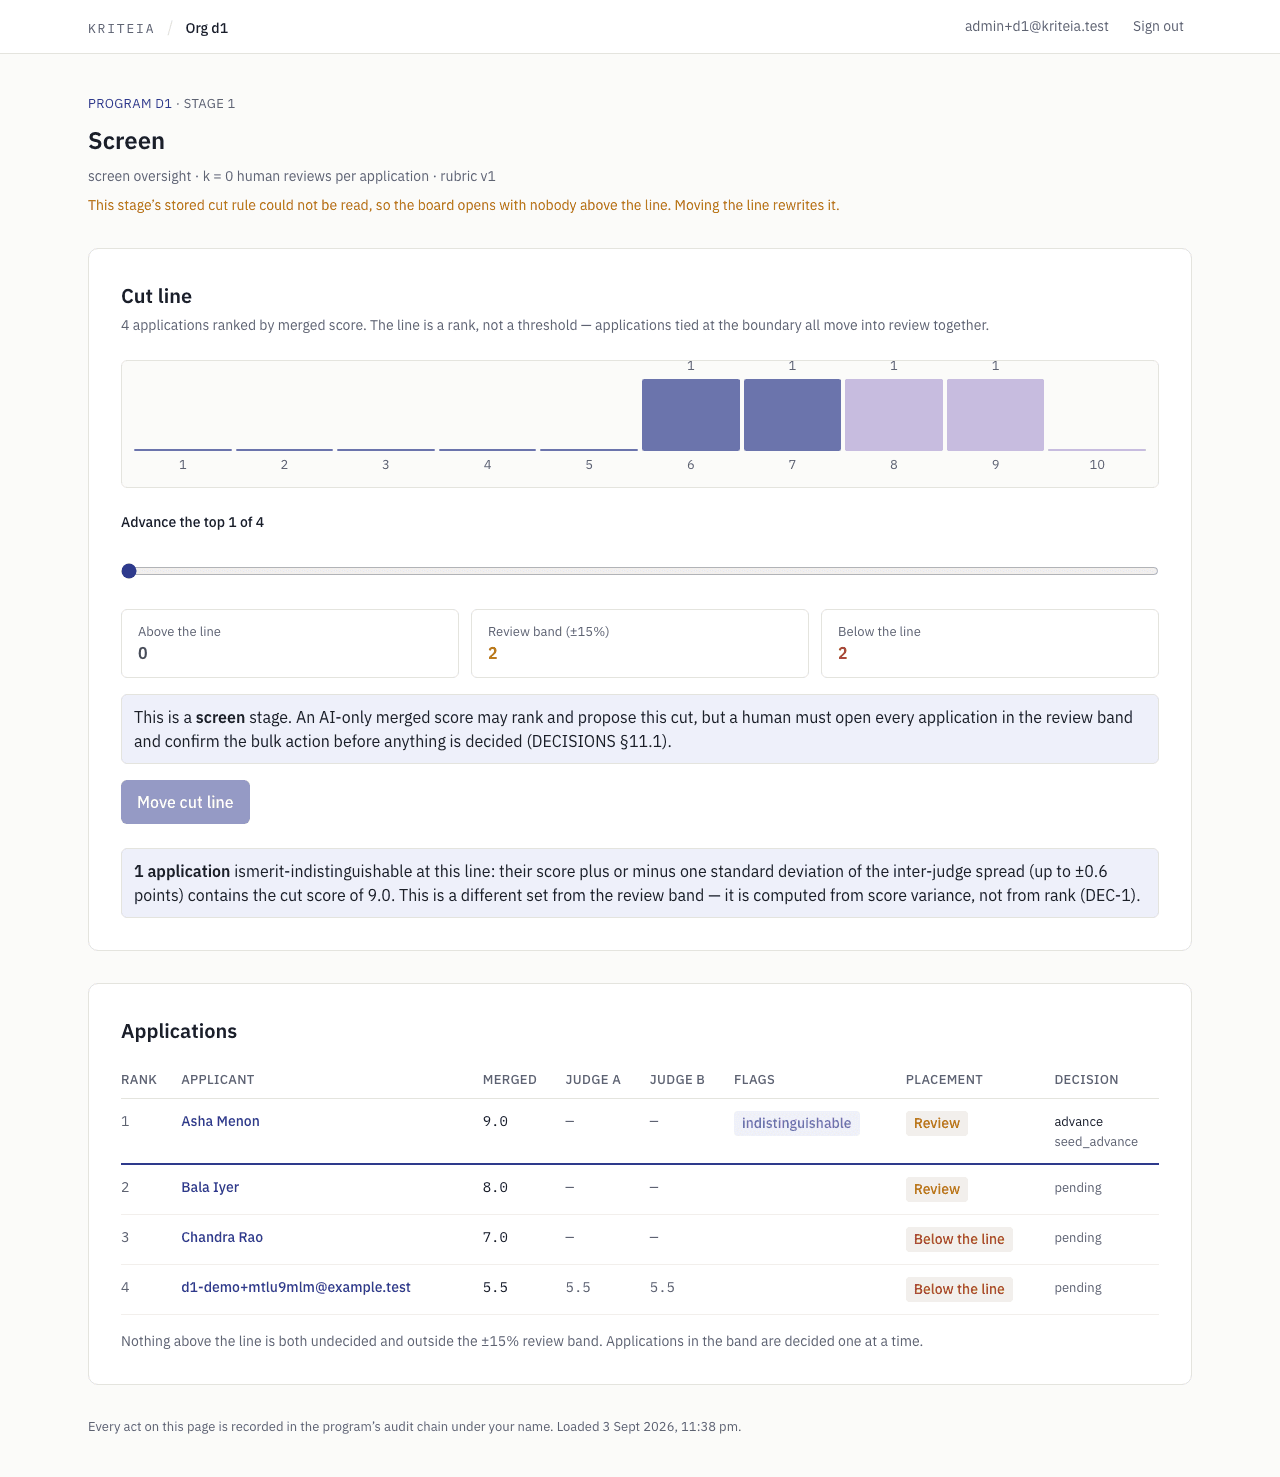Click the MERGED column header
This screenshot has width=1280, height=1477.
(x=510, y=1079)
